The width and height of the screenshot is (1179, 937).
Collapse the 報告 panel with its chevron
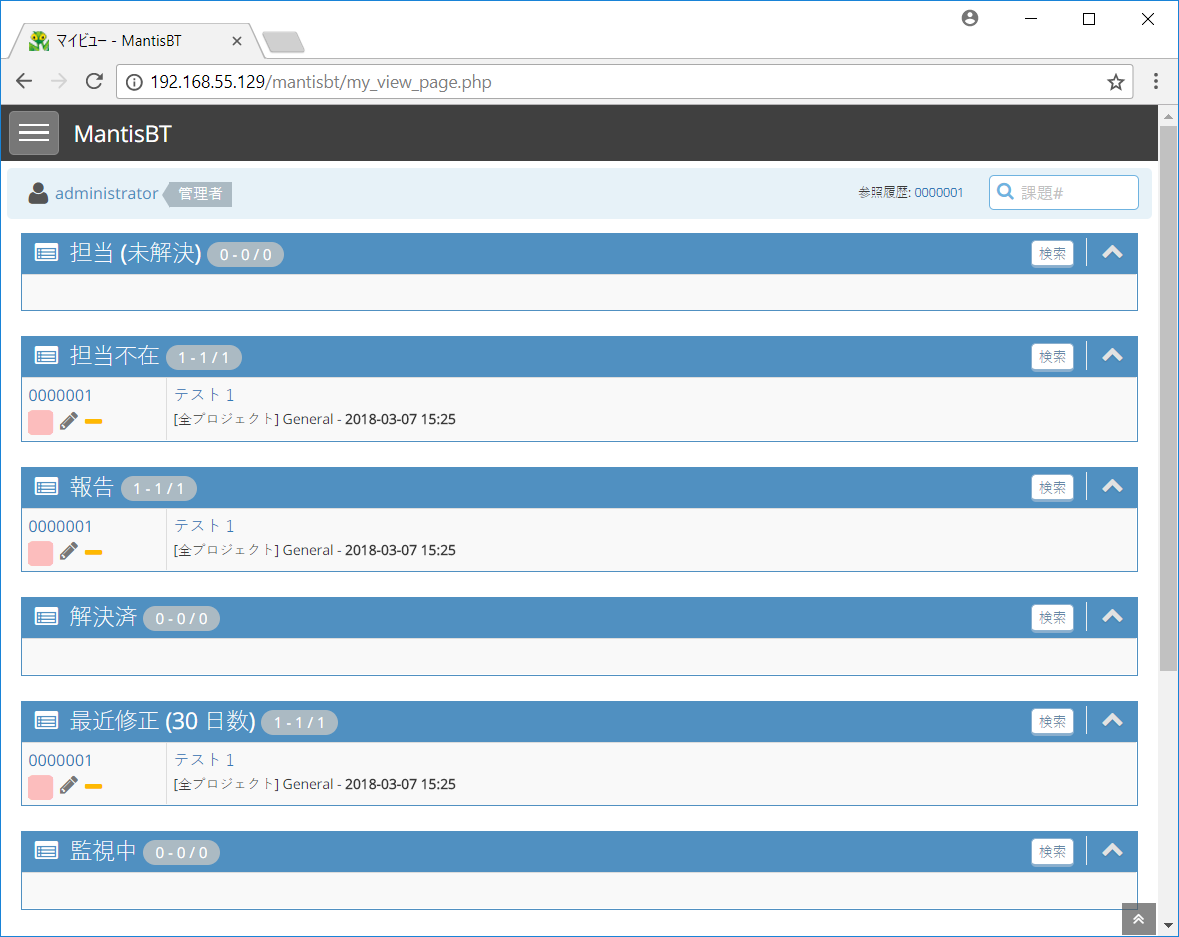point(1111,486)
